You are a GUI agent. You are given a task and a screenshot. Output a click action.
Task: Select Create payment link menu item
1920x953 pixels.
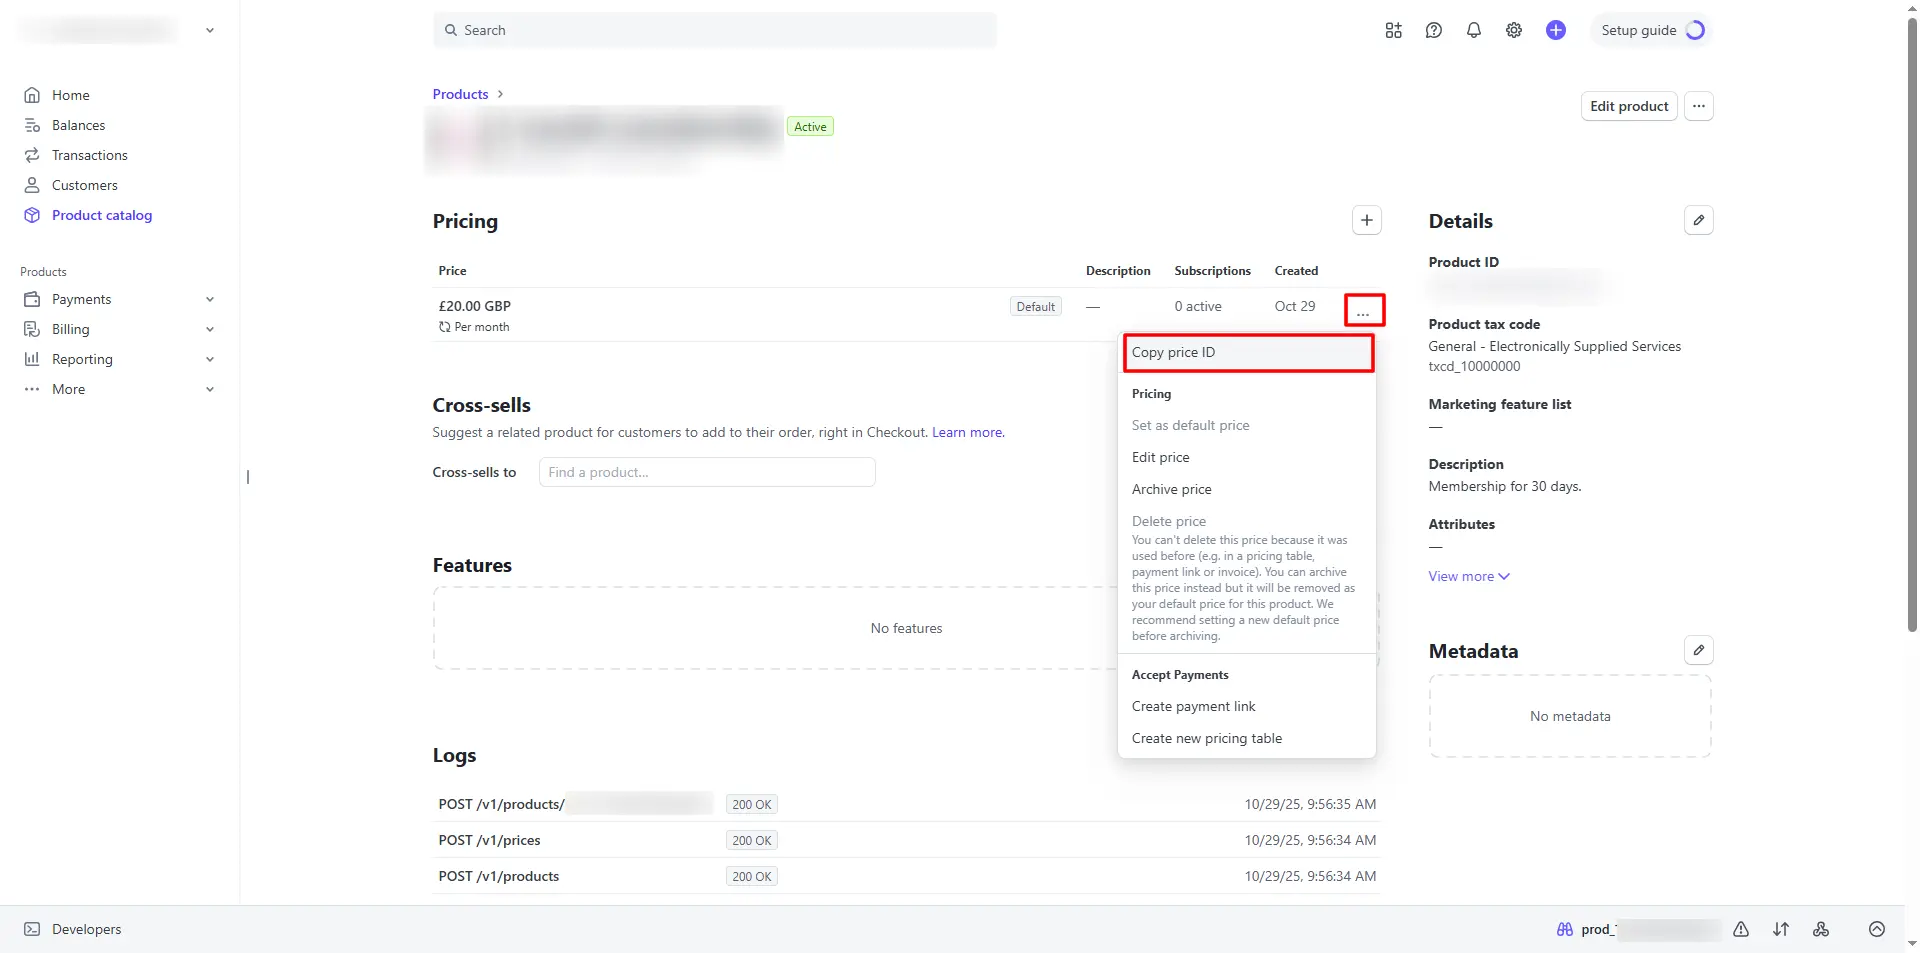point(1193,706)
